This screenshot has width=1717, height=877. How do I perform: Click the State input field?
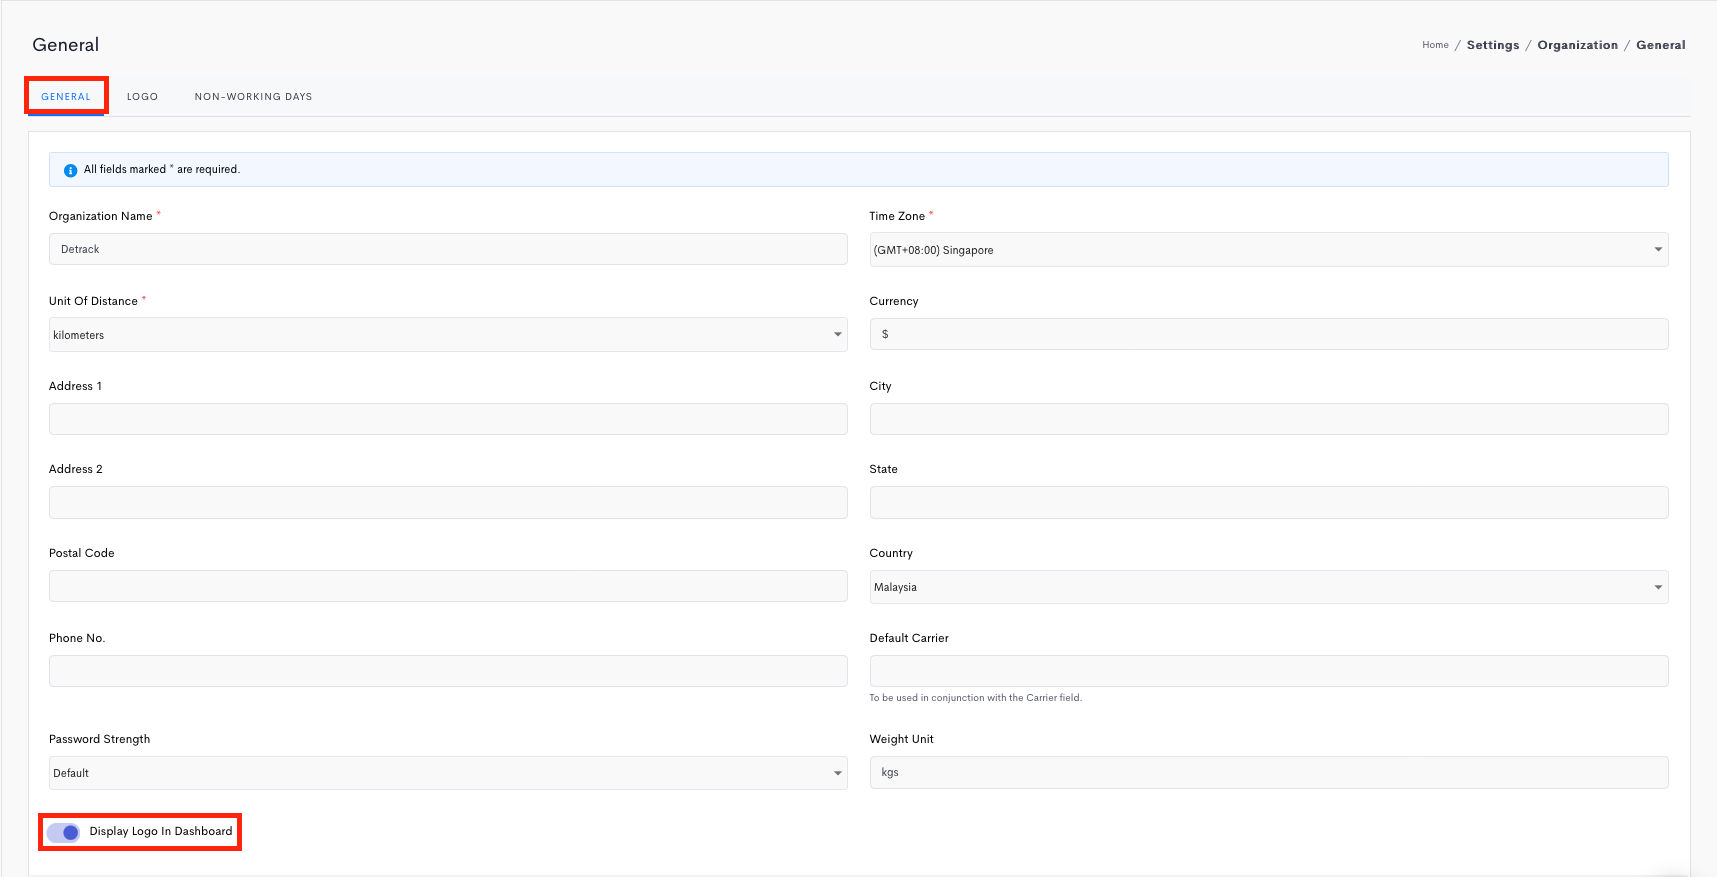click(1268, 502)
